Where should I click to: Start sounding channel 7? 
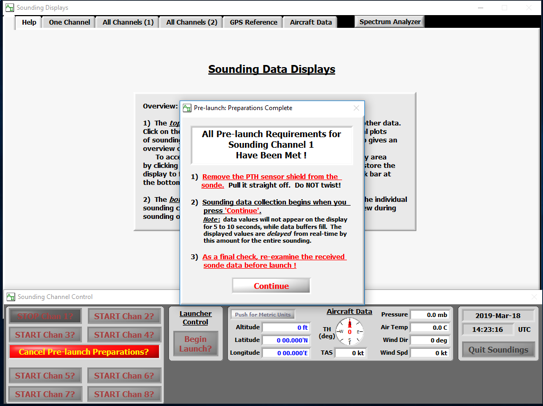coord(45,394)
